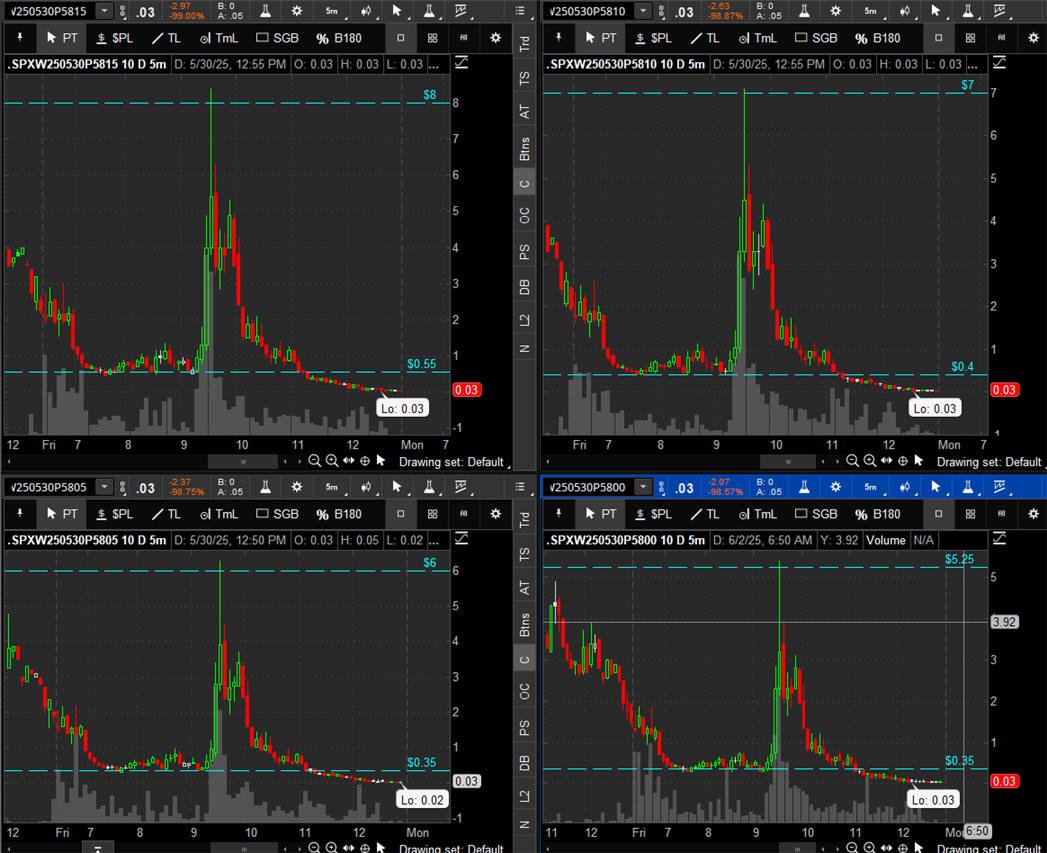Image resolution: width=1047 pixels, height=853 pixels.
Task: Zoom in on the P5815 chart time axis
Action: (x=332, y=461)
